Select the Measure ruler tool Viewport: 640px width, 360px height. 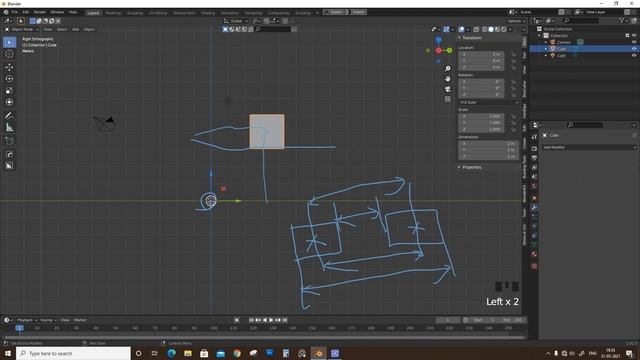tap(9, 128)
